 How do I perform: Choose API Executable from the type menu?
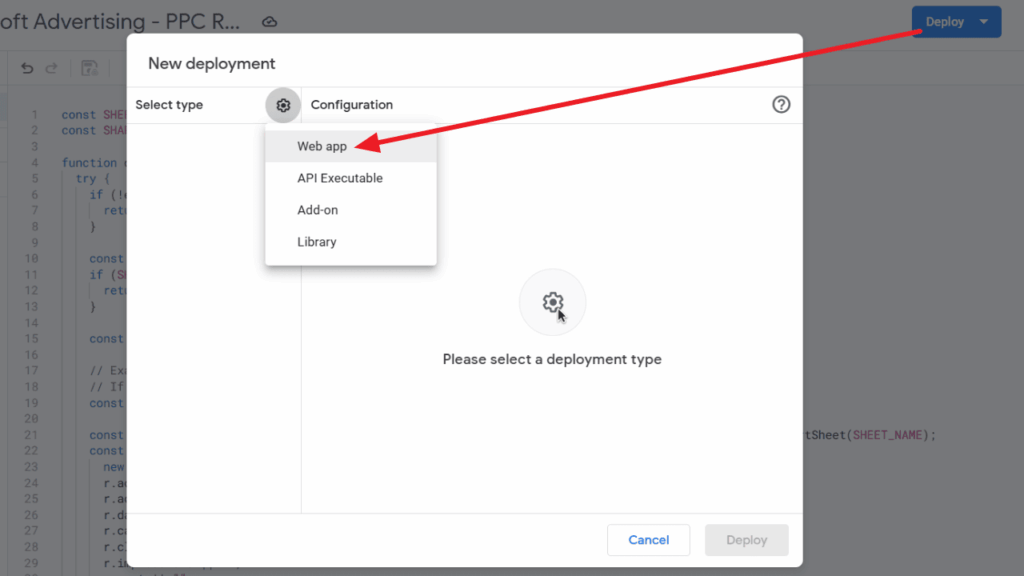point(341,178)
